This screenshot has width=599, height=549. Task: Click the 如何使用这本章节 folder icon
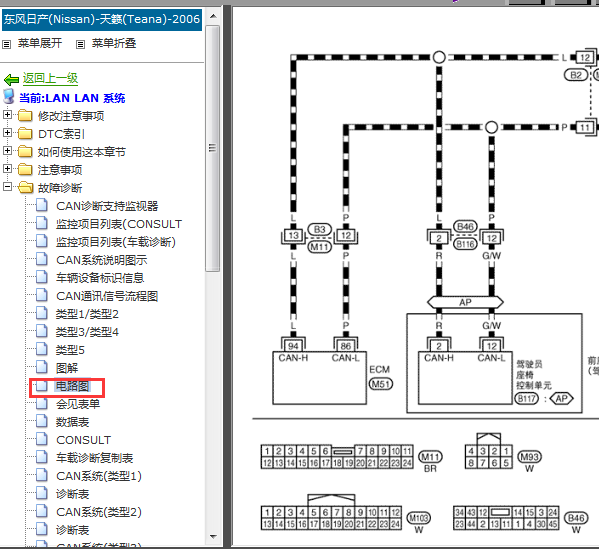25,151
